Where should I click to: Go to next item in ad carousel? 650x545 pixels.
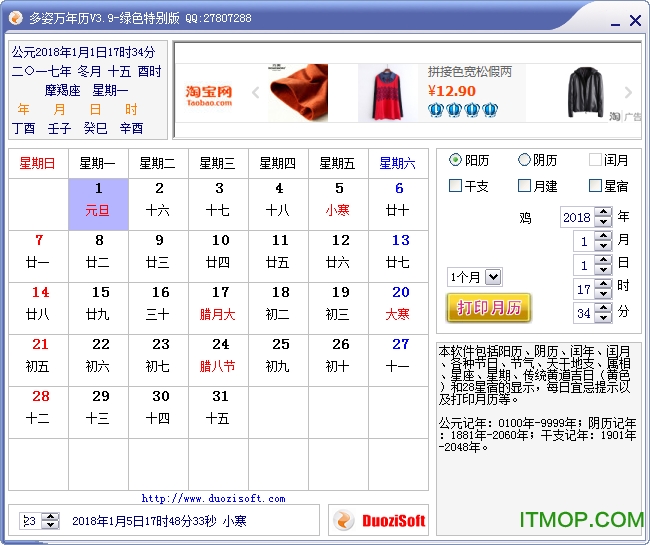click(628, 92)
